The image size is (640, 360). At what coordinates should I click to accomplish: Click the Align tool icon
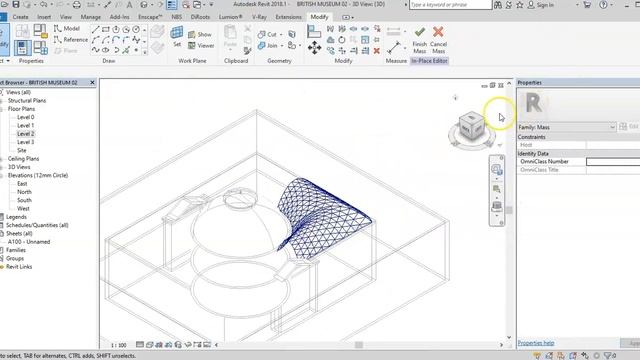[x=314, y=31]
